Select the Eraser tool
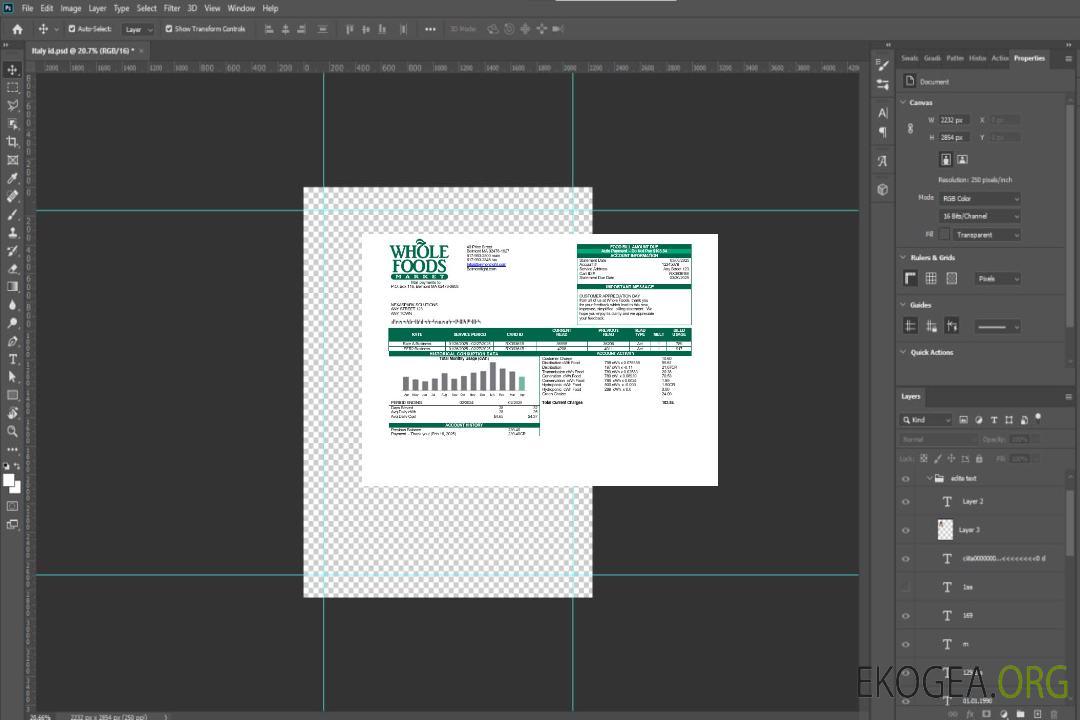This screenshot has height=720, width=1080. pyautogui.click(x=12, y=269)
